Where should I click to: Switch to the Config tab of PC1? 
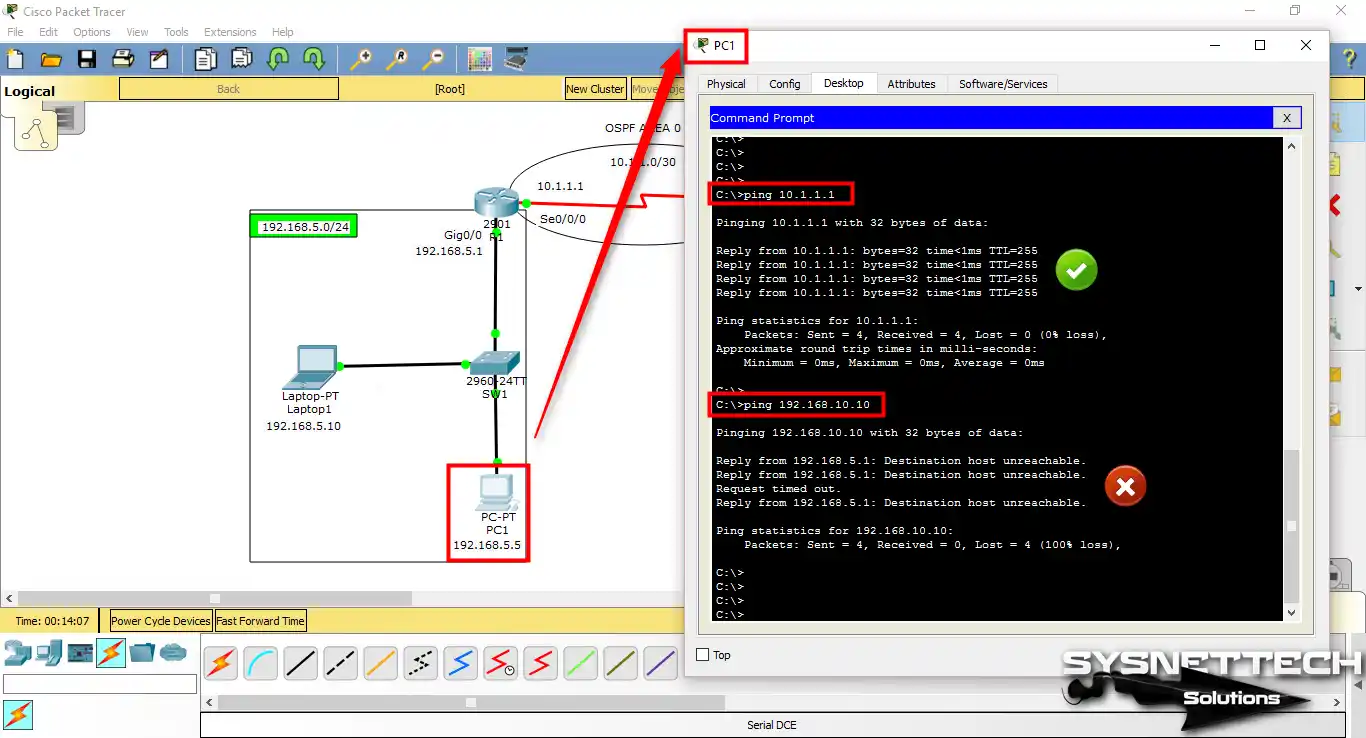[785, 84]
